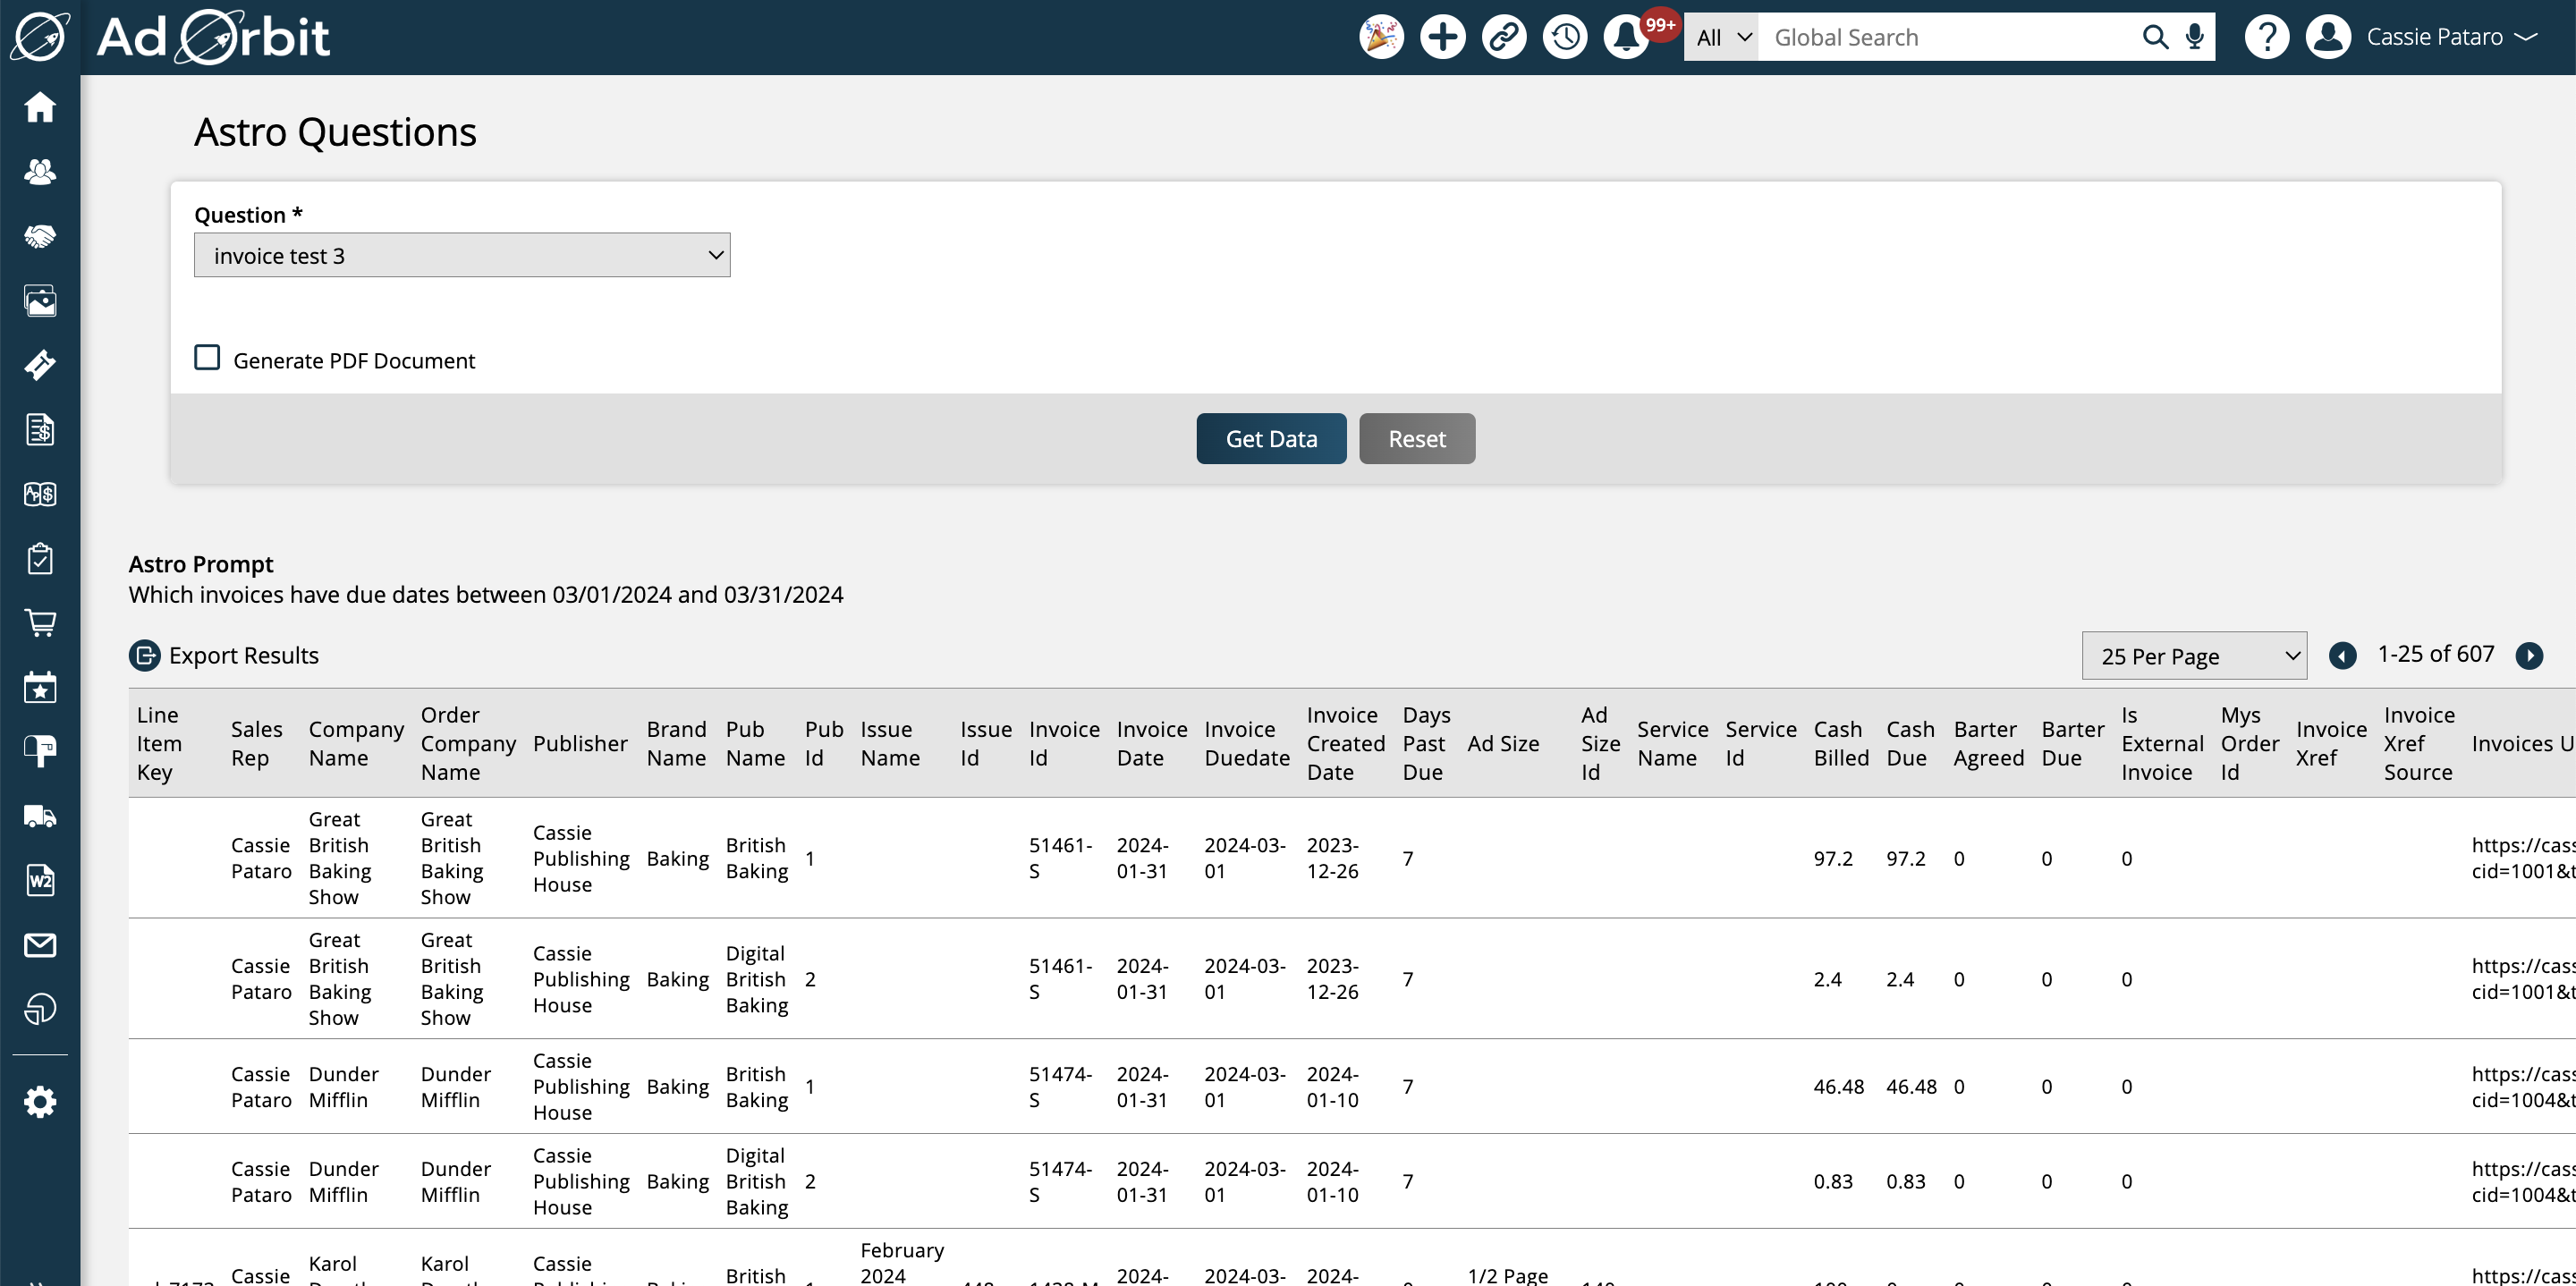Click the quick links chain icon
2576x1286 pixels.
click(x=1503, y=37)
